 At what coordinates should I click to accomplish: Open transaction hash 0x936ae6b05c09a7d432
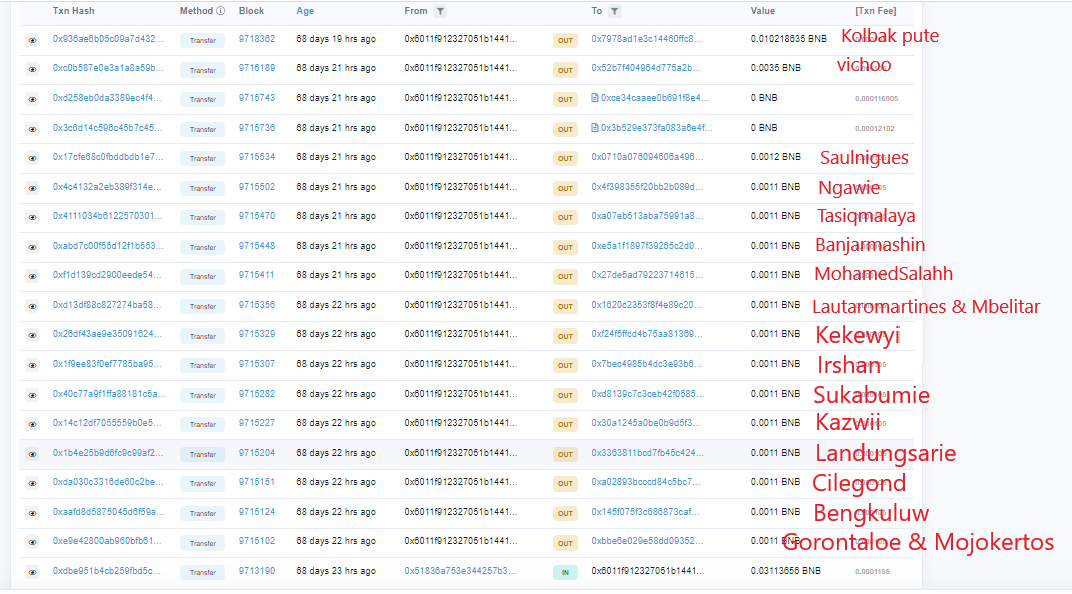(108, 39)
